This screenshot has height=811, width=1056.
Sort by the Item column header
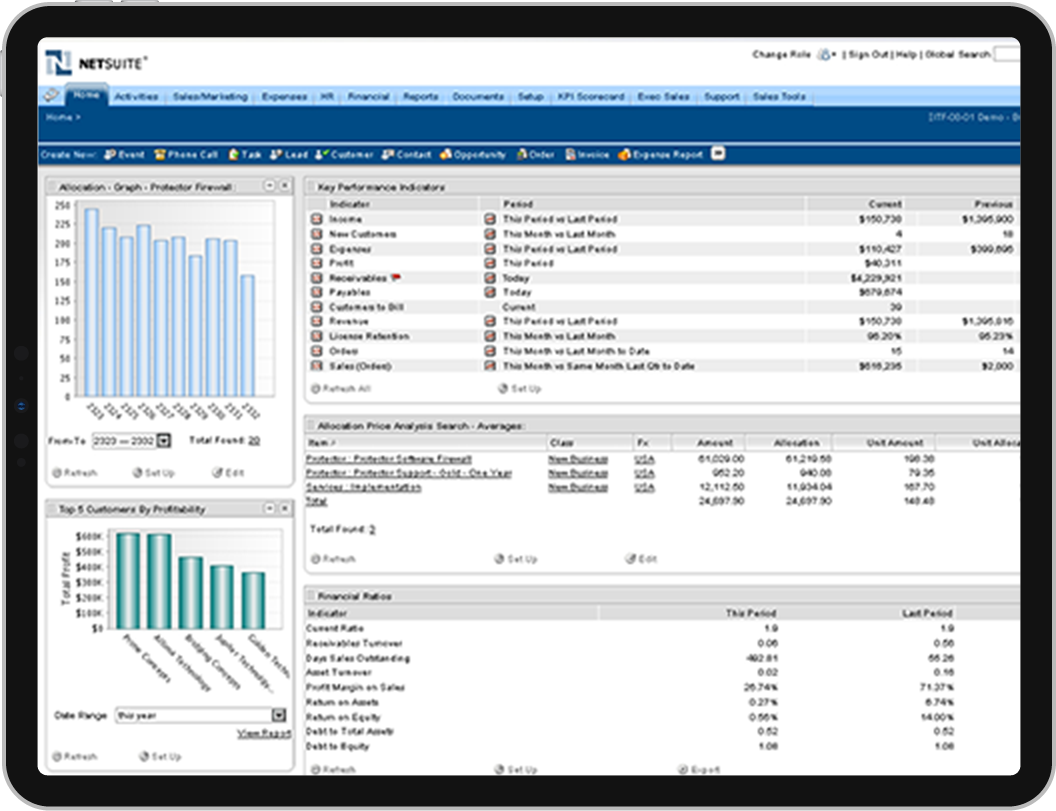pos(321,443)
